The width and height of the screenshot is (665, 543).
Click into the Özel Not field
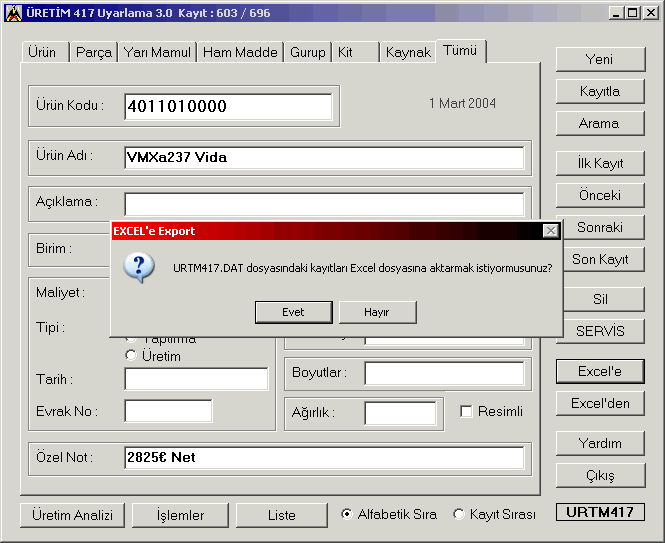(324, 458)
